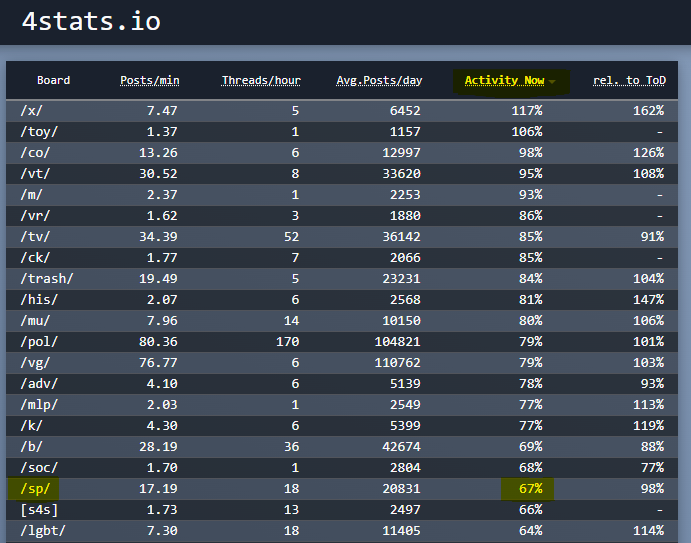The image size is (691, 543).
Task: Click the highlighted 67% activity value
Action: coord(531,489)
